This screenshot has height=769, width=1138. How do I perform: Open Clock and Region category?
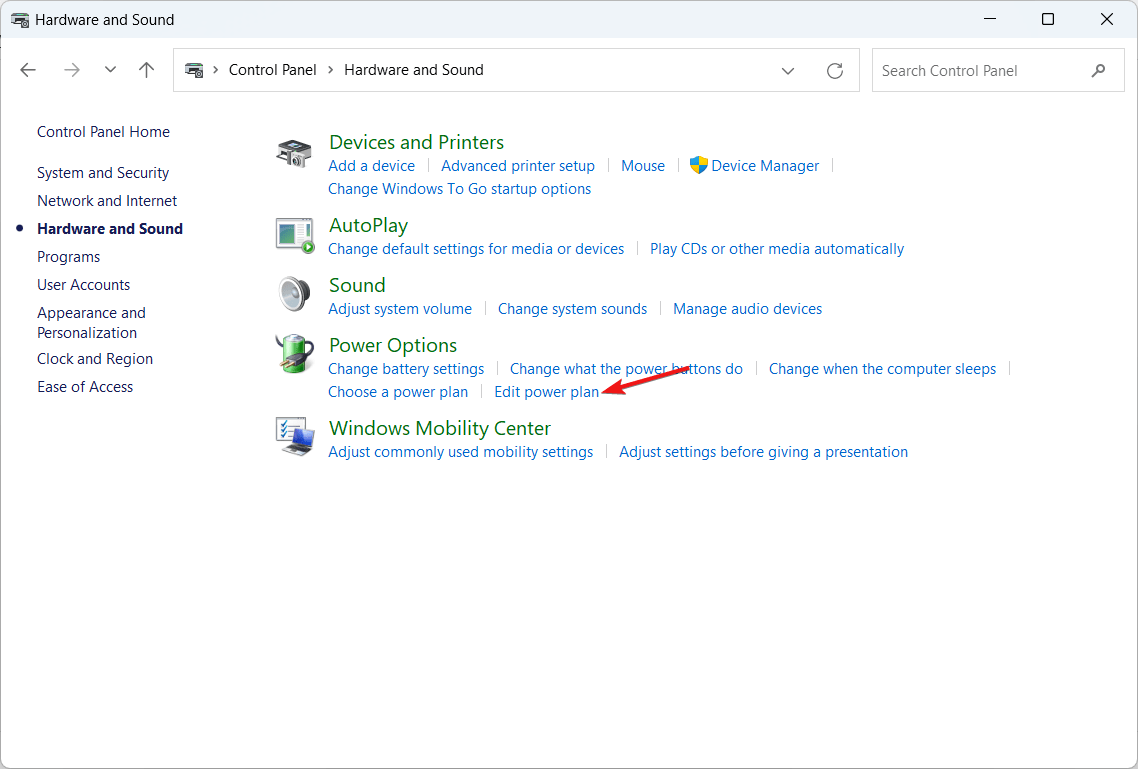point(95,358)
